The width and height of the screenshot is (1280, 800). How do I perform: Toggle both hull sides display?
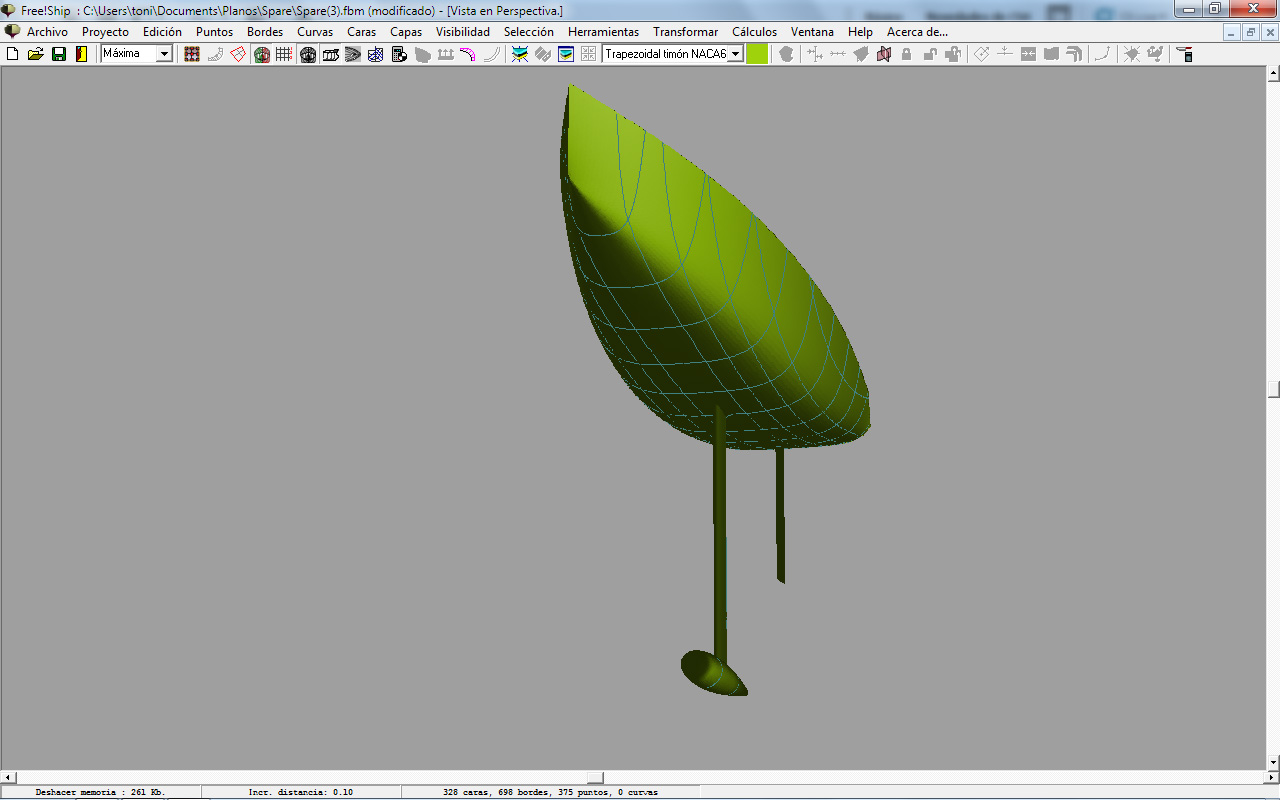(261, 54)
